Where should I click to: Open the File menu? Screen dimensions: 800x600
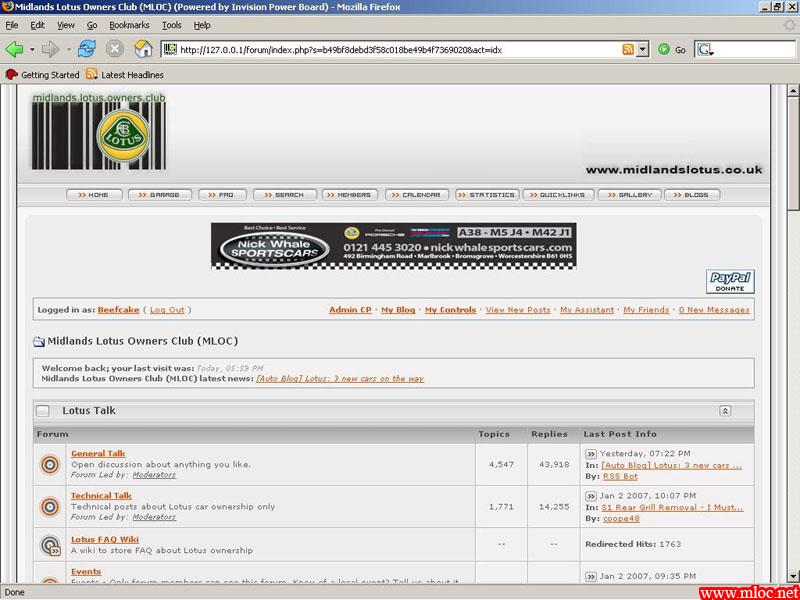[12, 25]
